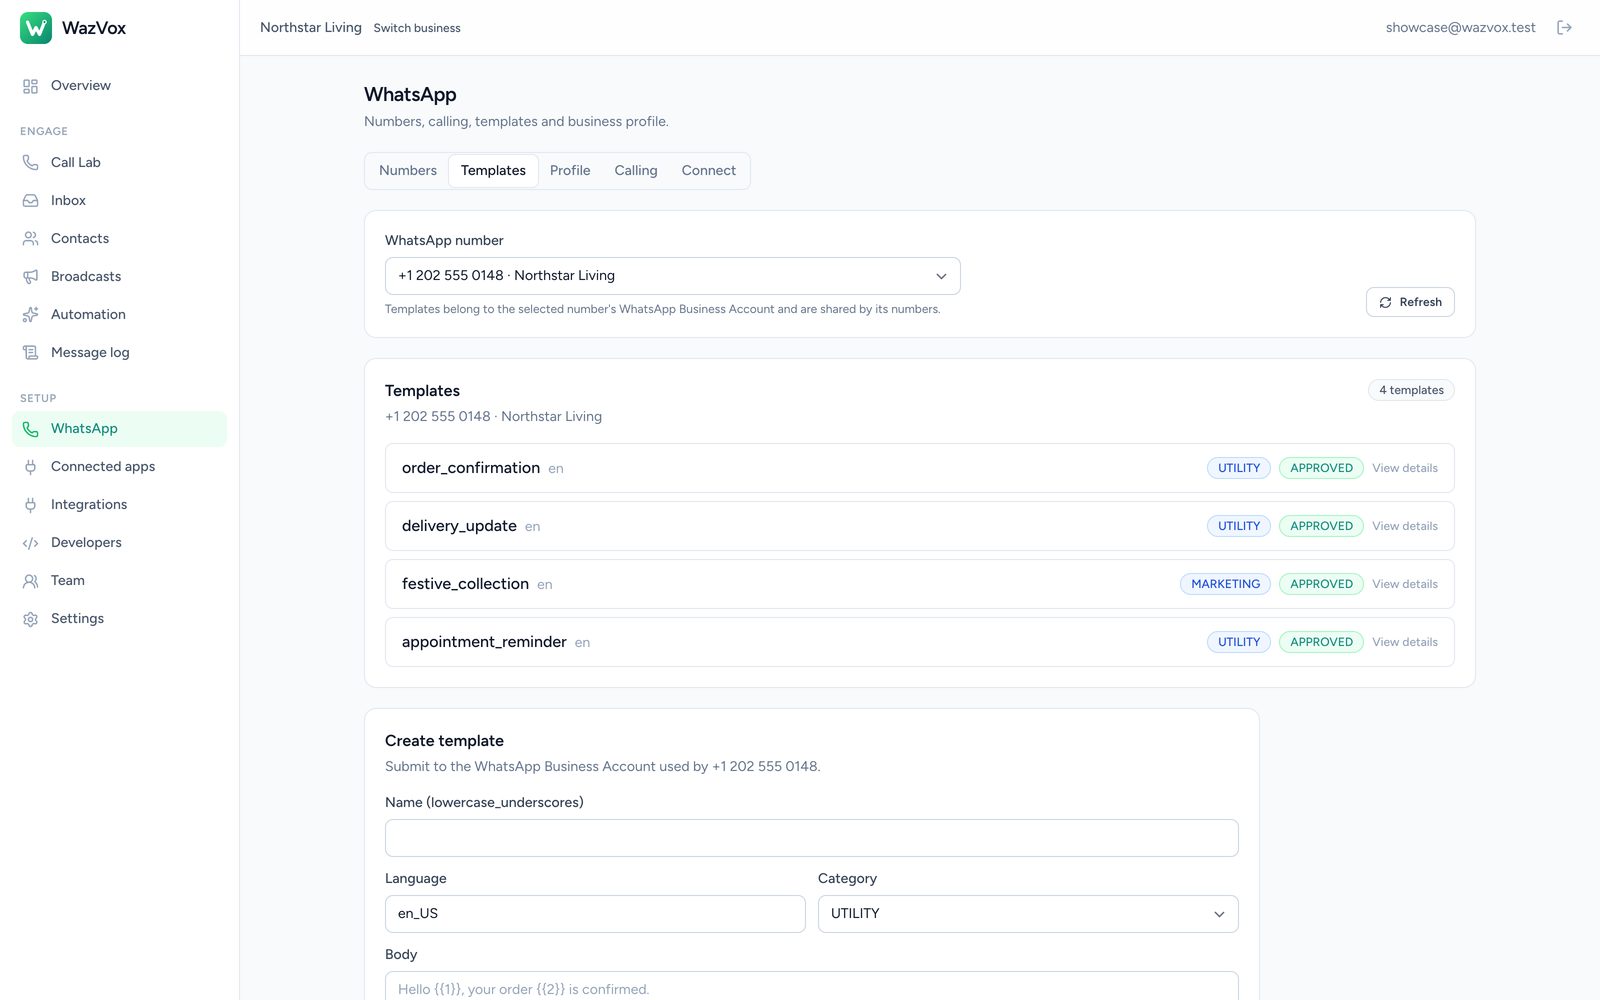Click the WazVox logo icon

pos(36,28)
